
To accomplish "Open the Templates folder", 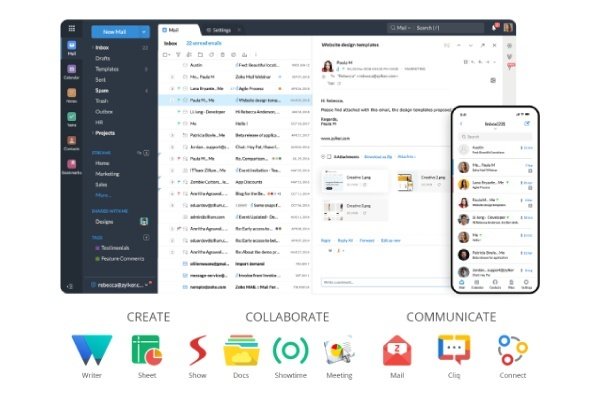I will pyautogui.click(x=107, y=69).
